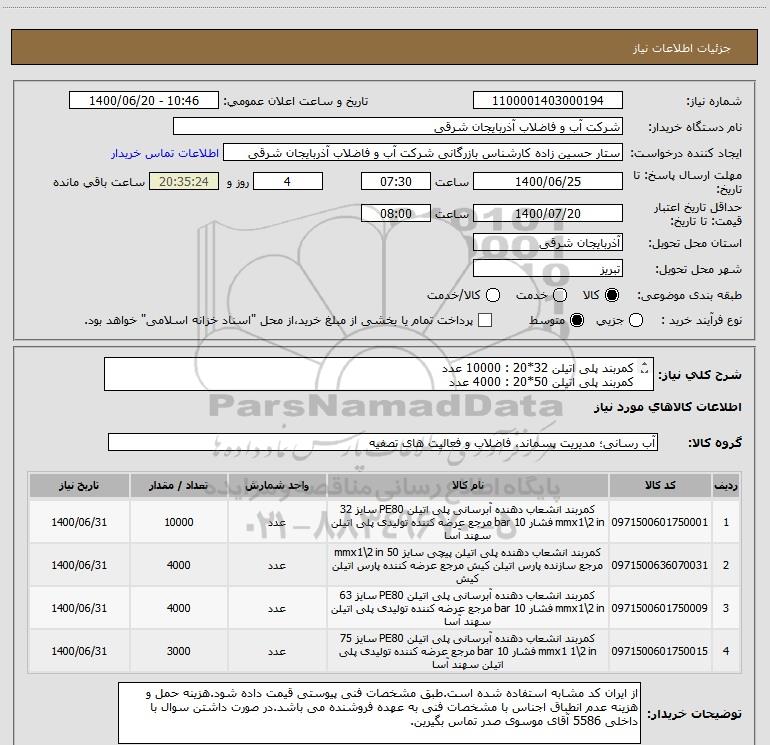Click quantity 10000 in row 1
The width and height of the screenshot is (770, 745).
click(179, 522)
